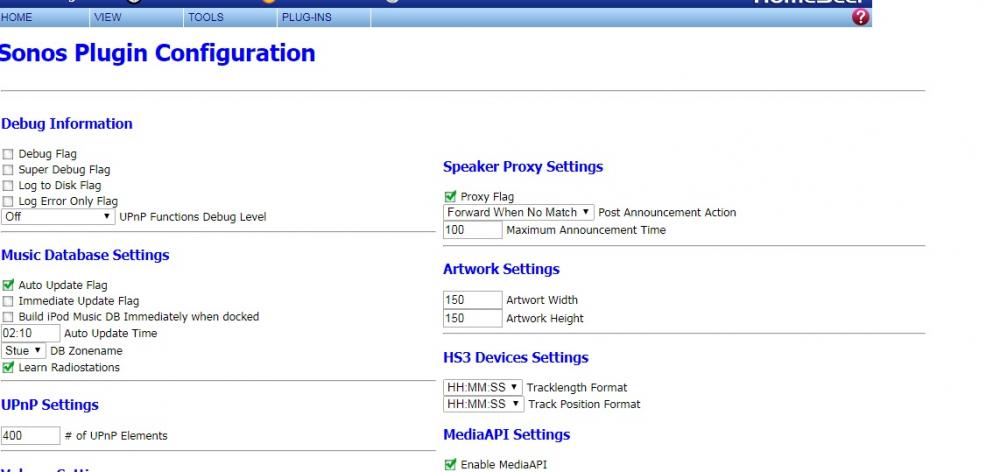1000x472 pixels.
Task: Disable the Auto Update Flag checkbox
Action: (x=9, y=286)
